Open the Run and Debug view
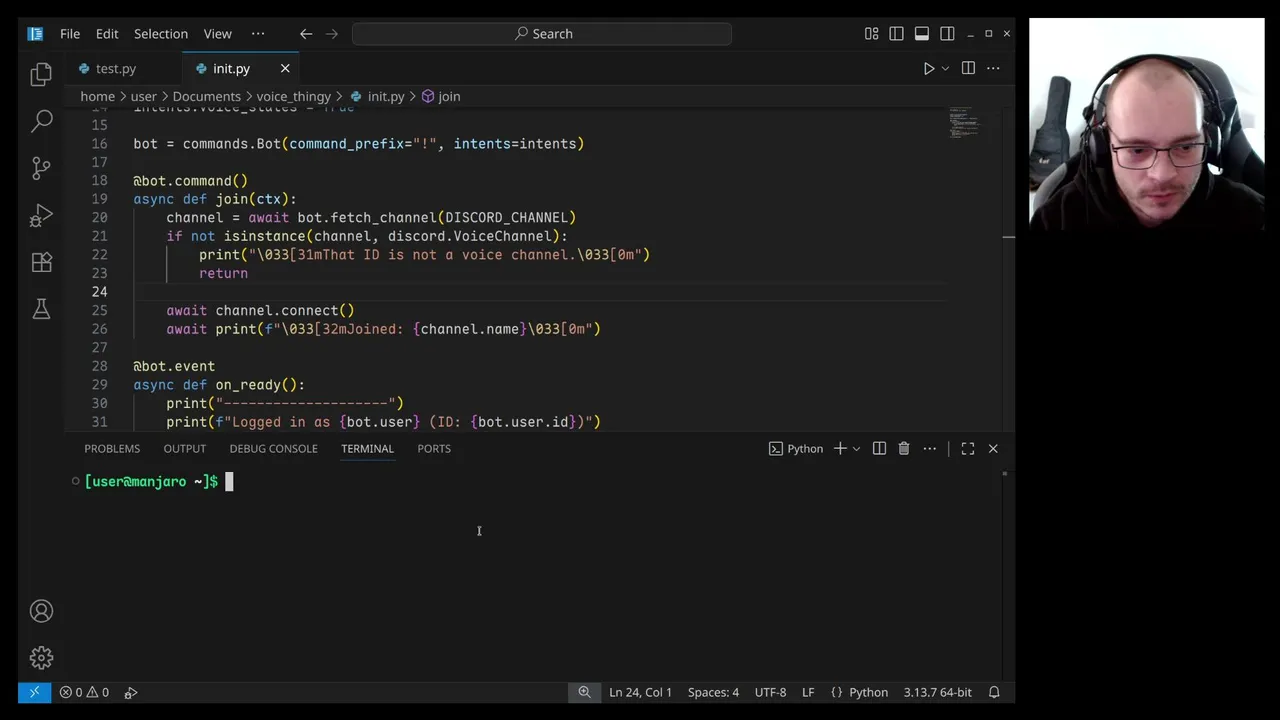This screenshot has height=720, width=1280. click(x=41, y=215)
